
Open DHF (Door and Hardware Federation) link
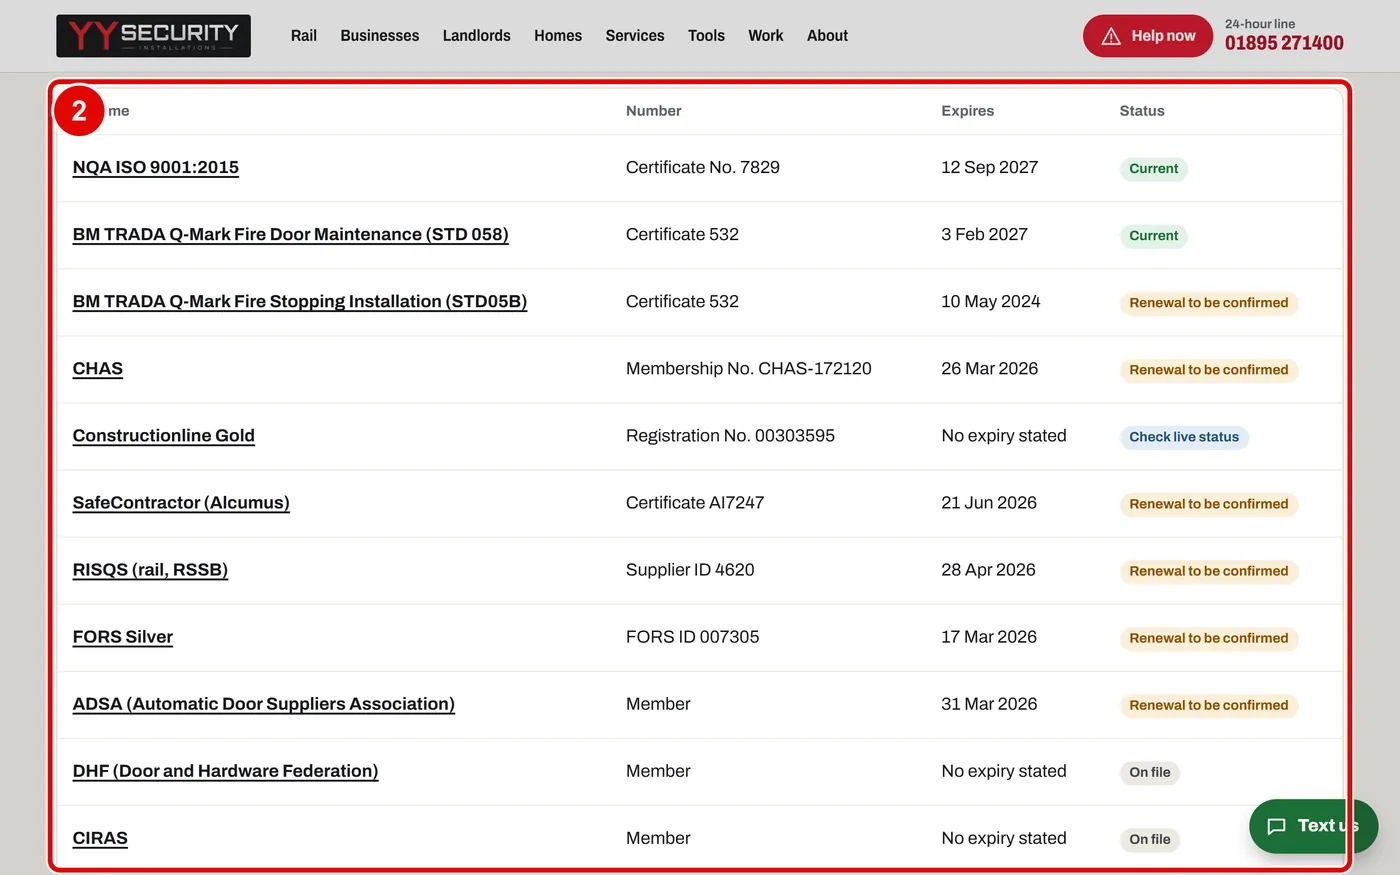click(x=225, y=771)
